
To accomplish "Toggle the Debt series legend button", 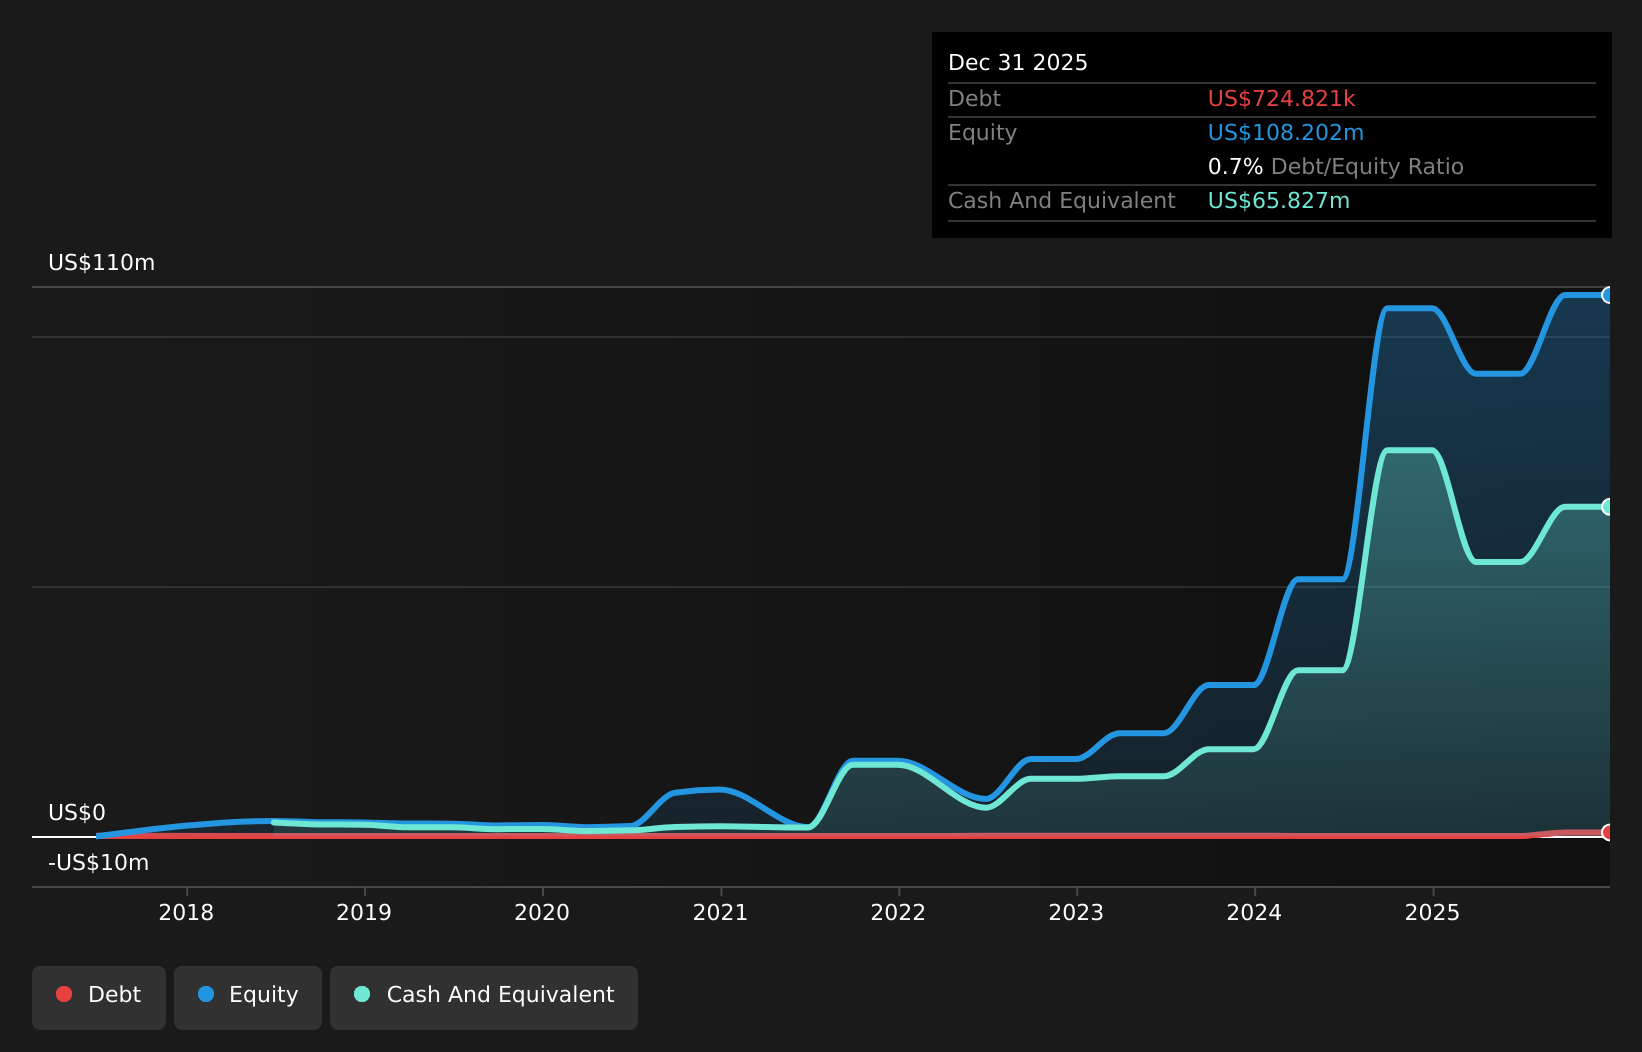I will pos(99,997).
